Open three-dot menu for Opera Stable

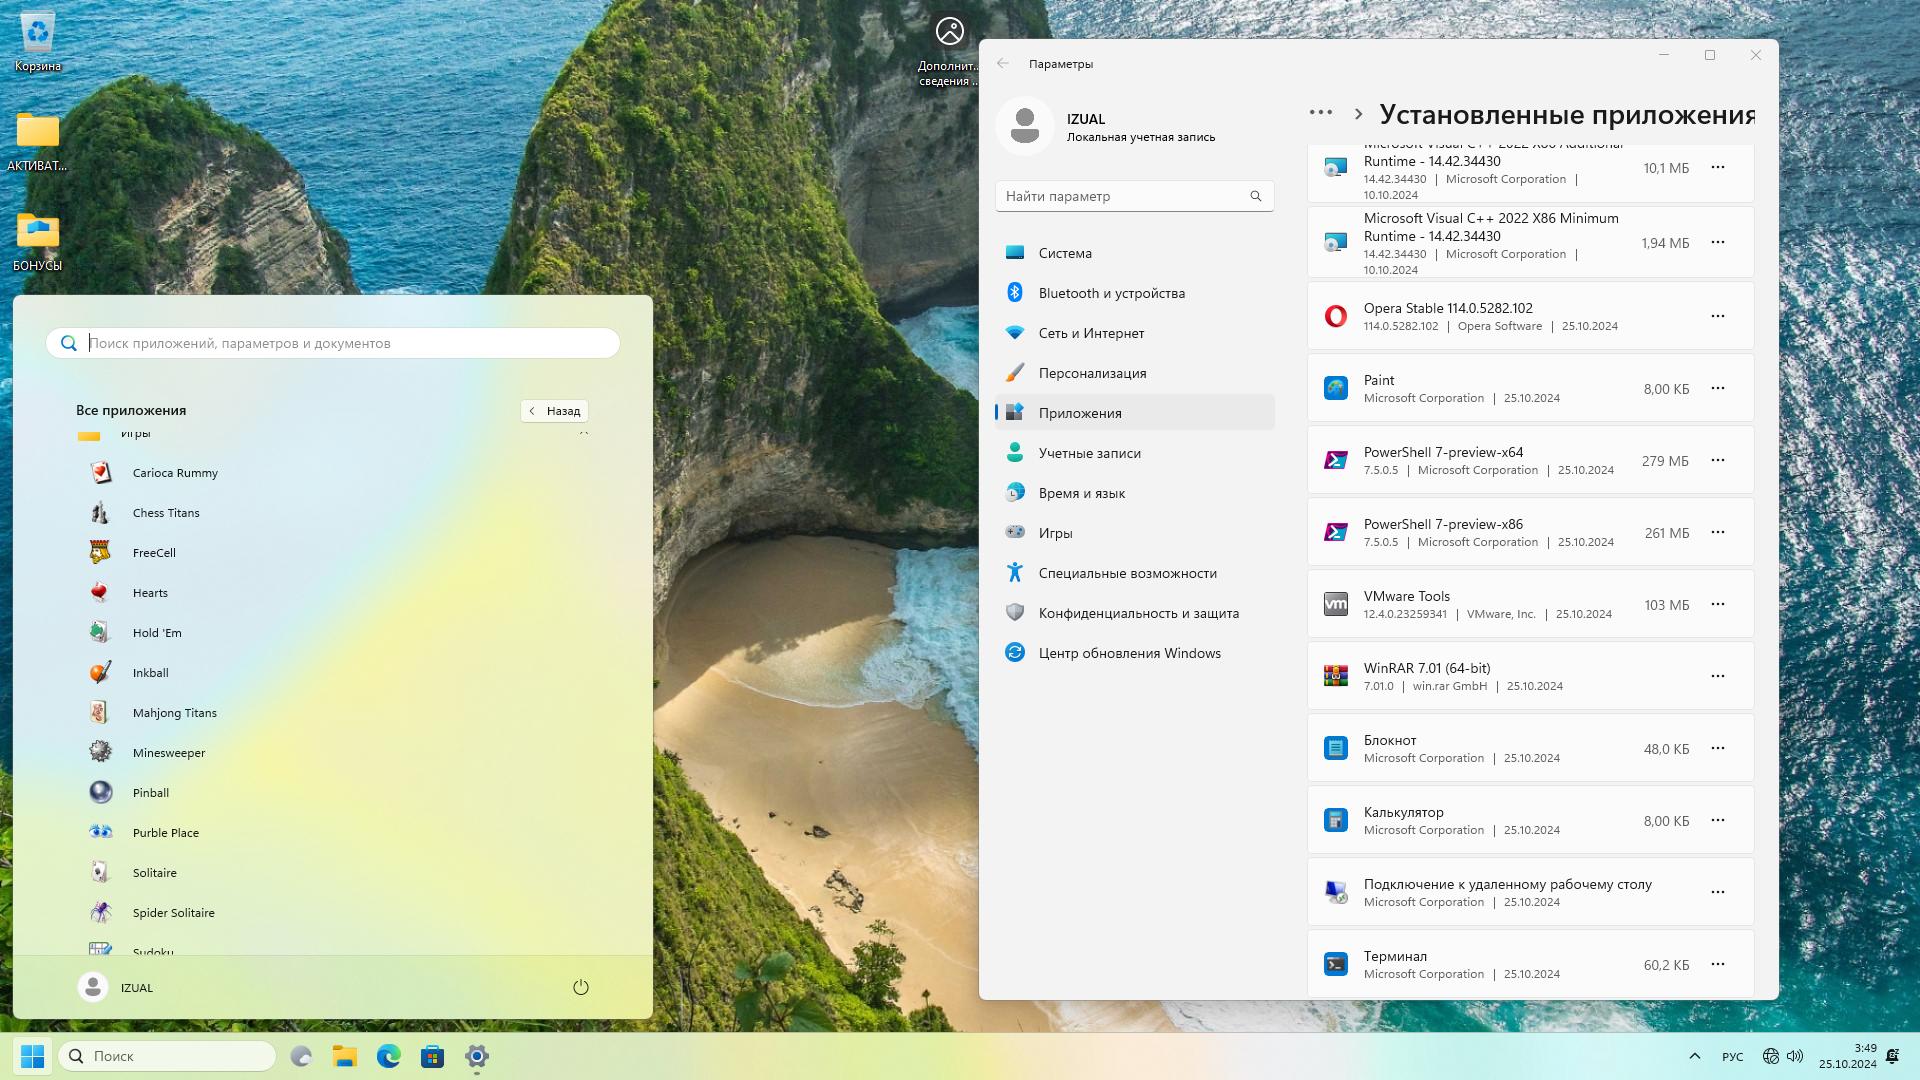1717,316
